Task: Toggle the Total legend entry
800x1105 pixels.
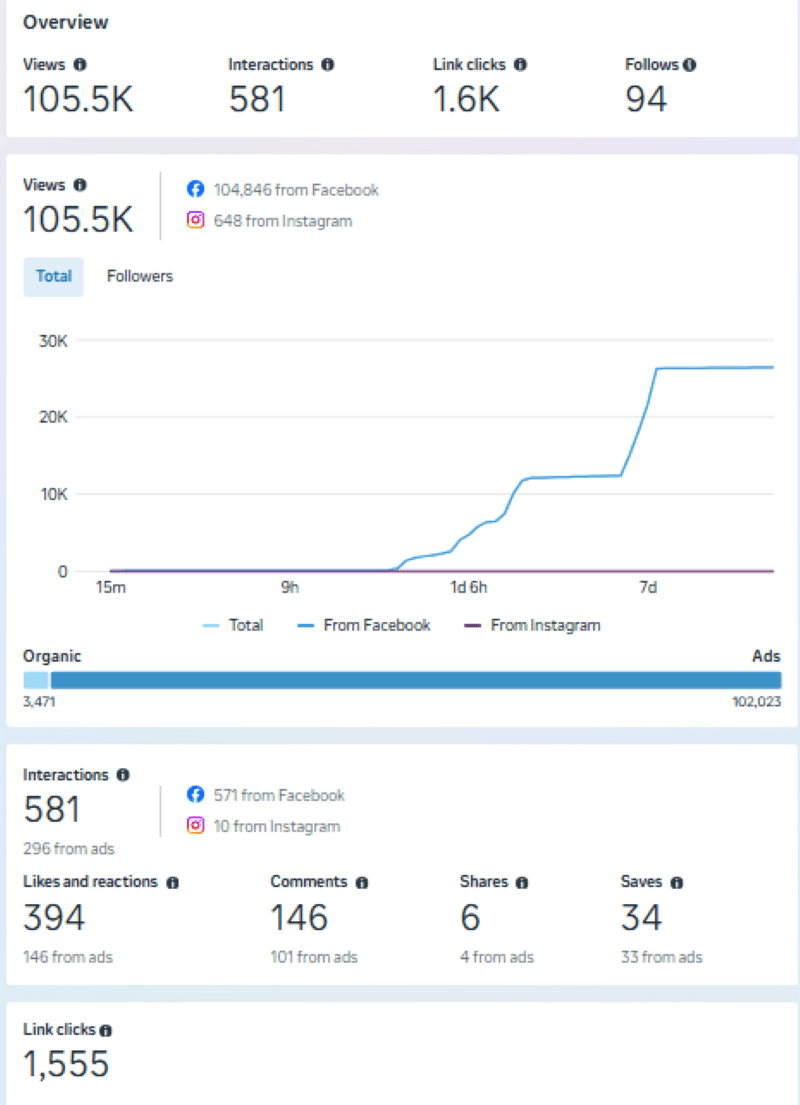Action: 233,625
